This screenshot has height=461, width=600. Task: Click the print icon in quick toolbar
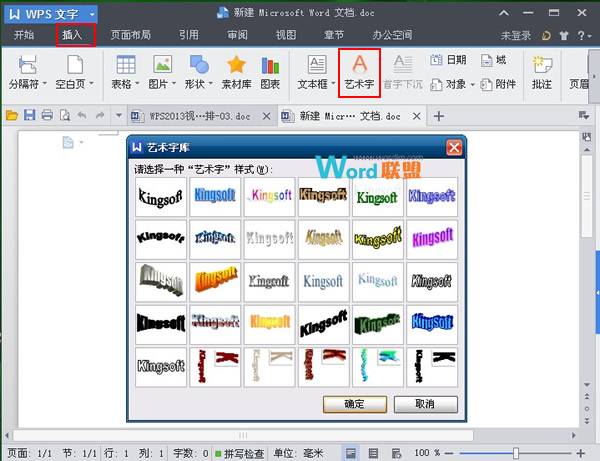click(x=47, y=115)
